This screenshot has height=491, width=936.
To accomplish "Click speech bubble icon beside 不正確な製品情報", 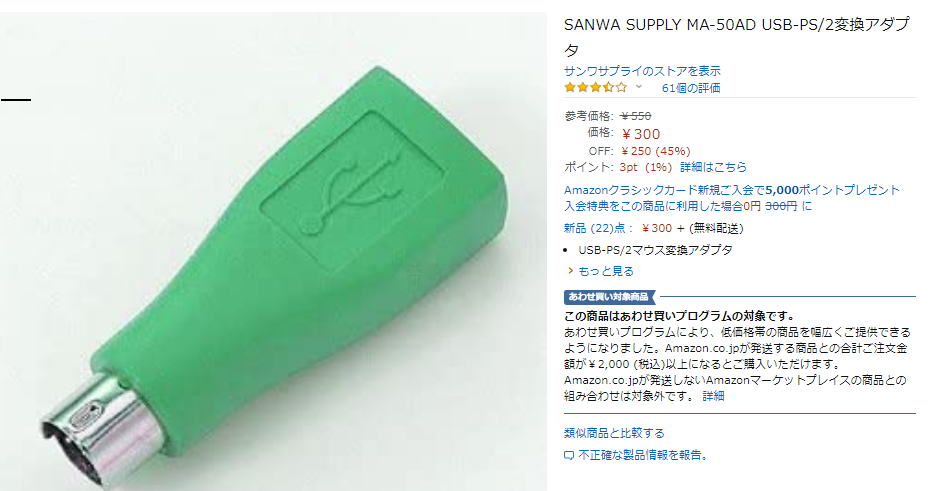I will (x=569, y=456).
